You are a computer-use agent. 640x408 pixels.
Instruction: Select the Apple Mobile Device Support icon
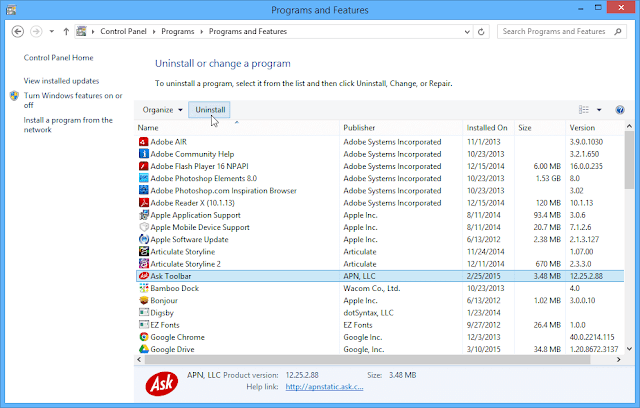144,227
